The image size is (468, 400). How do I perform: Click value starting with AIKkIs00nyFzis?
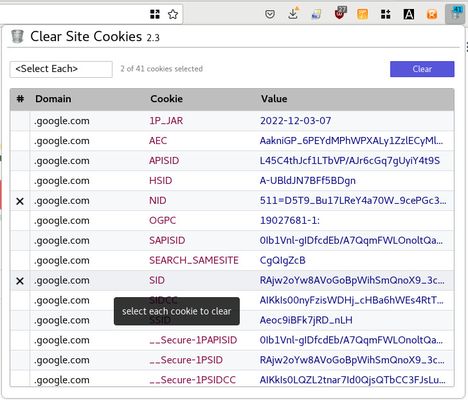[352, 300]
